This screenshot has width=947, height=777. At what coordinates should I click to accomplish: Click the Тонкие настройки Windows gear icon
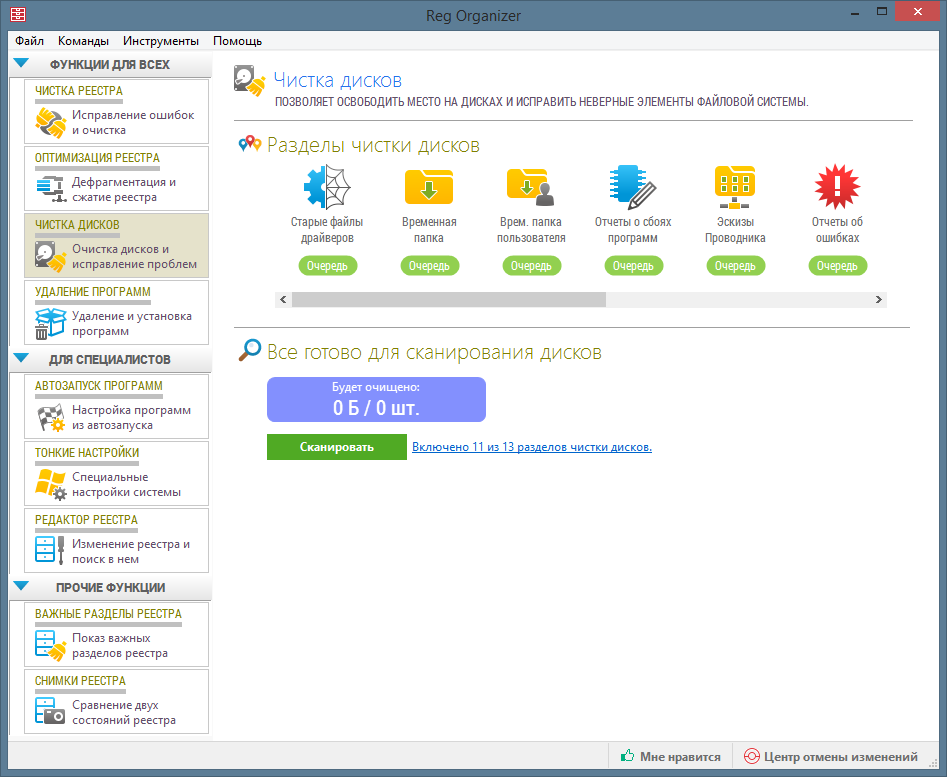click(51, 485)
